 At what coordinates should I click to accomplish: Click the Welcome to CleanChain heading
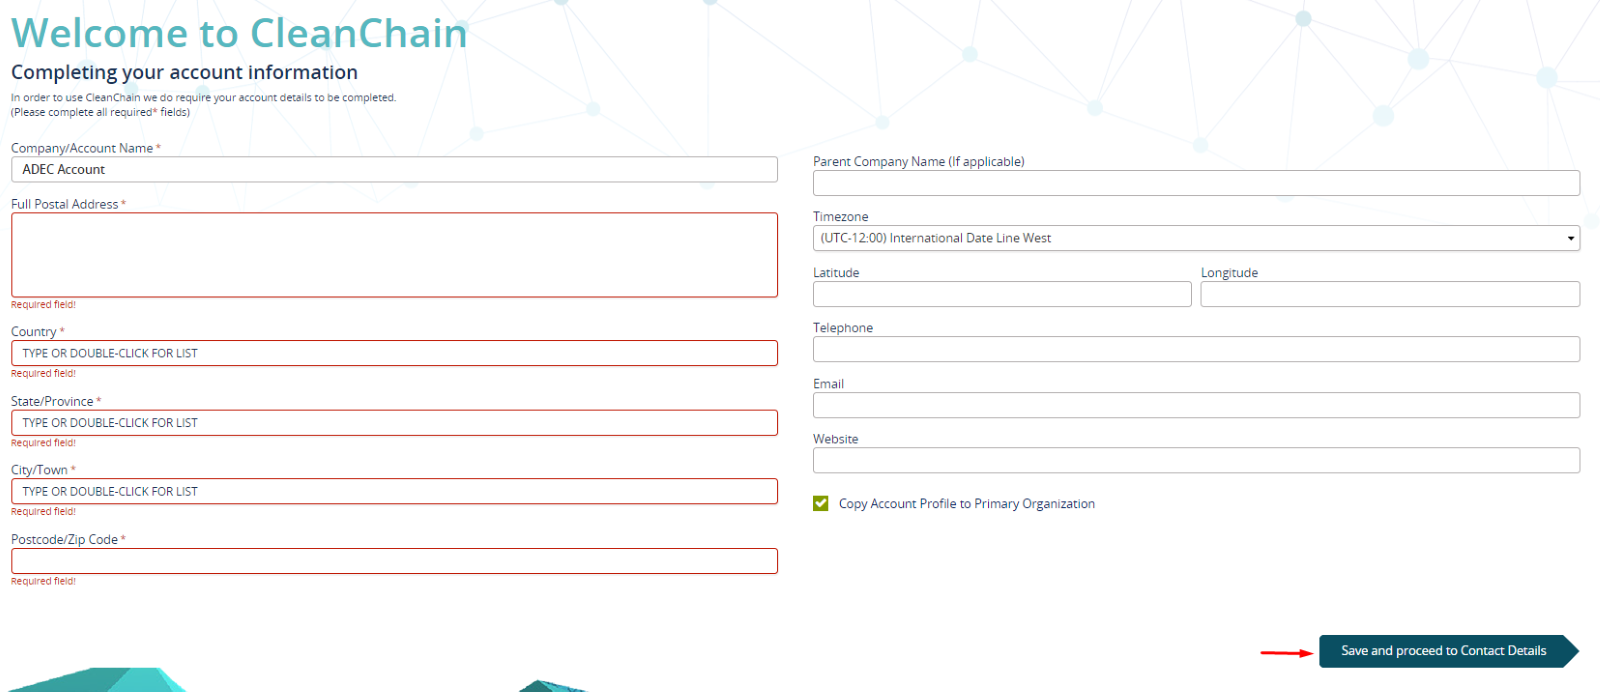239,33
